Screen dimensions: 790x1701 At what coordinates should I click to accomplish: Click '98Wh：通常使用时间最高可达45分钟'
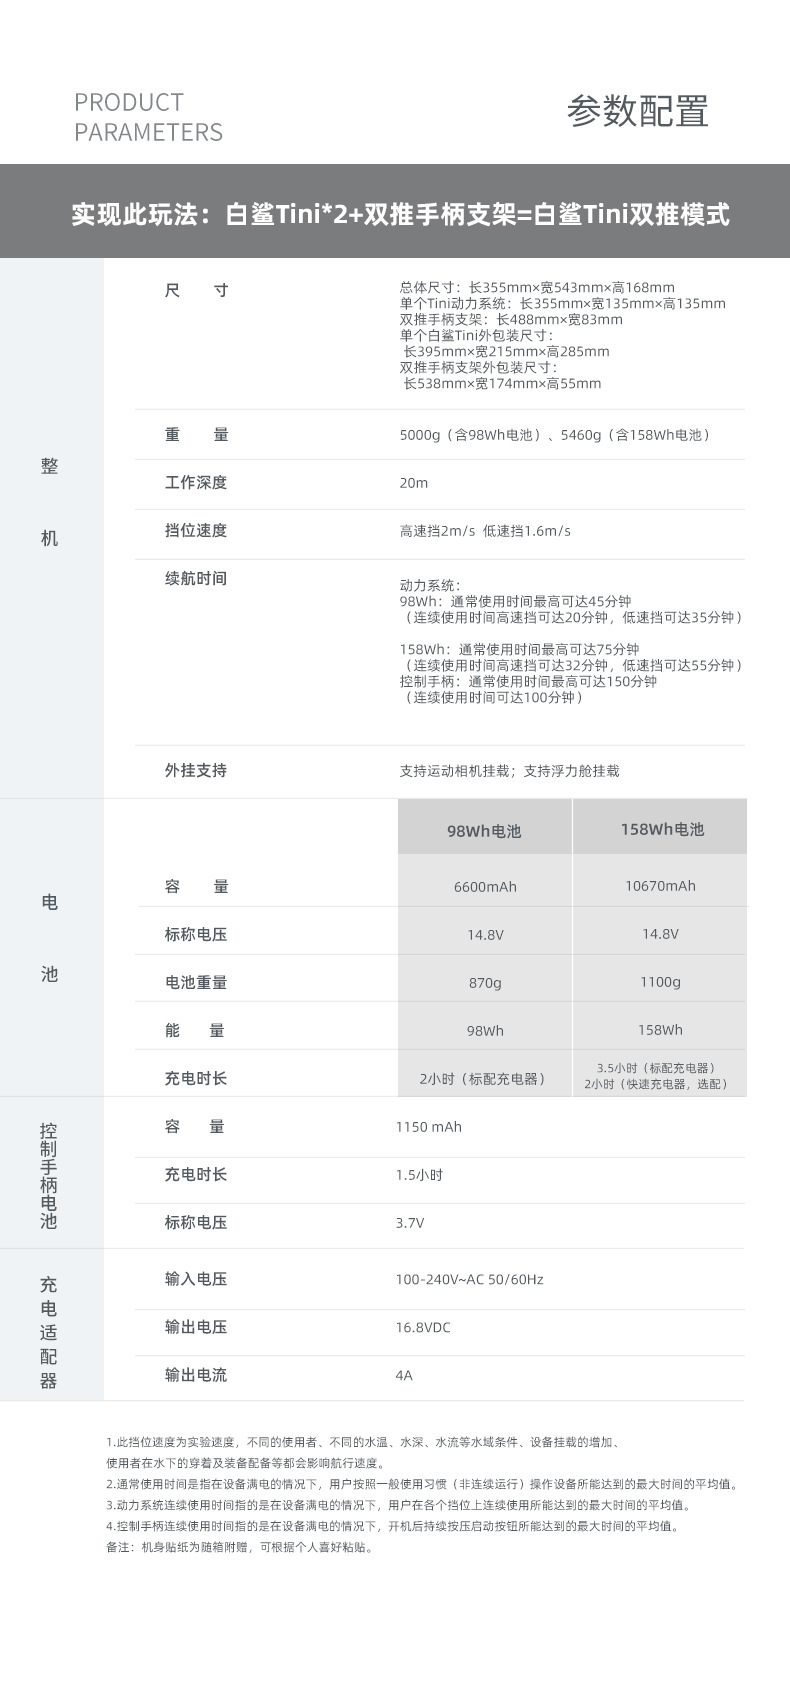click(515, 601)
